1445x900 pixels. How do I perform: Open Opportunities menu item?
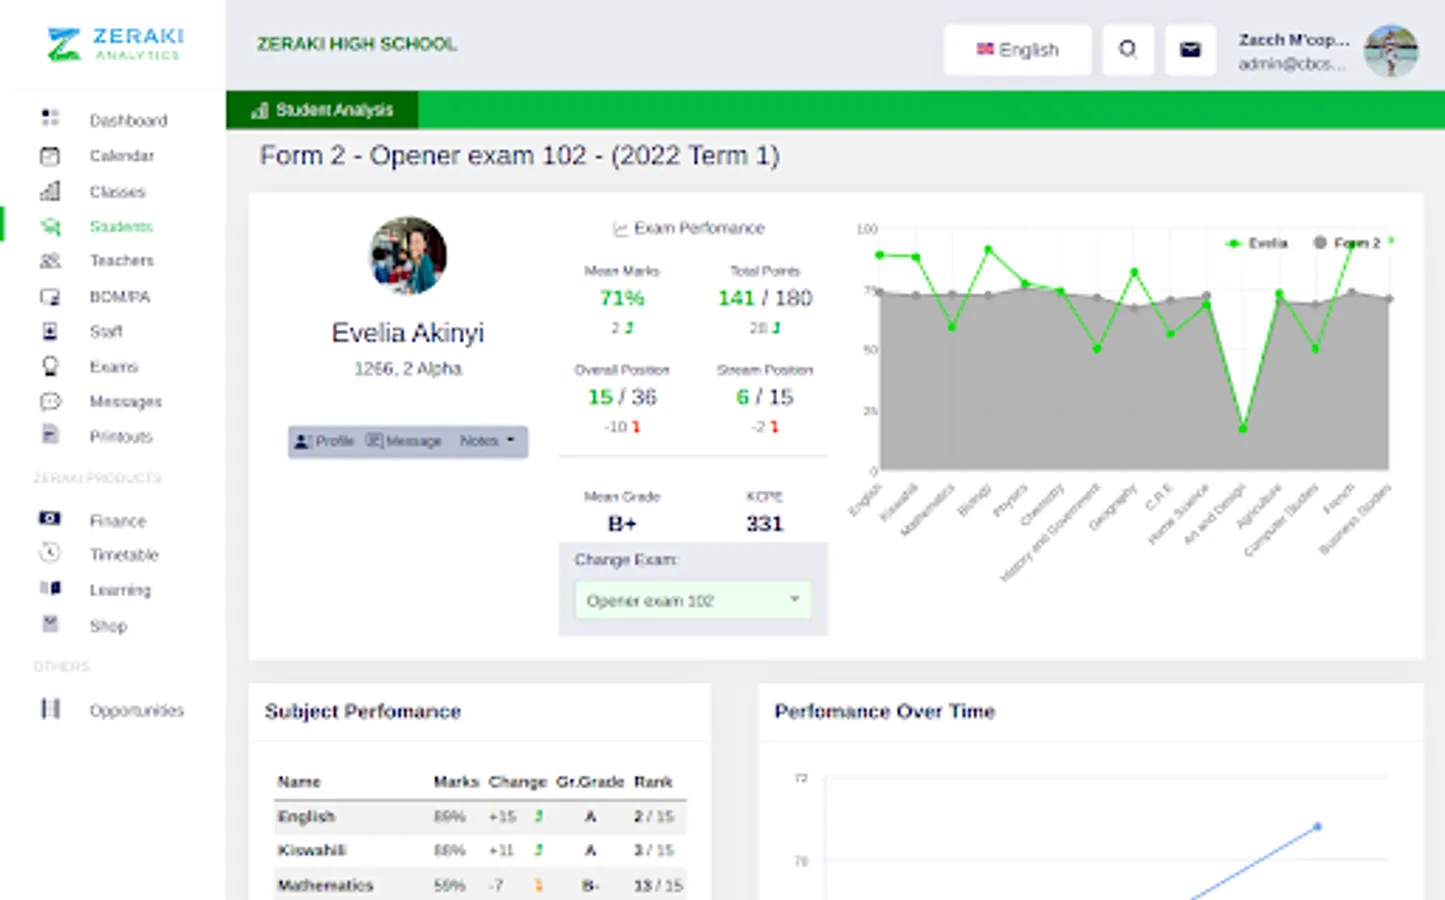137,711
